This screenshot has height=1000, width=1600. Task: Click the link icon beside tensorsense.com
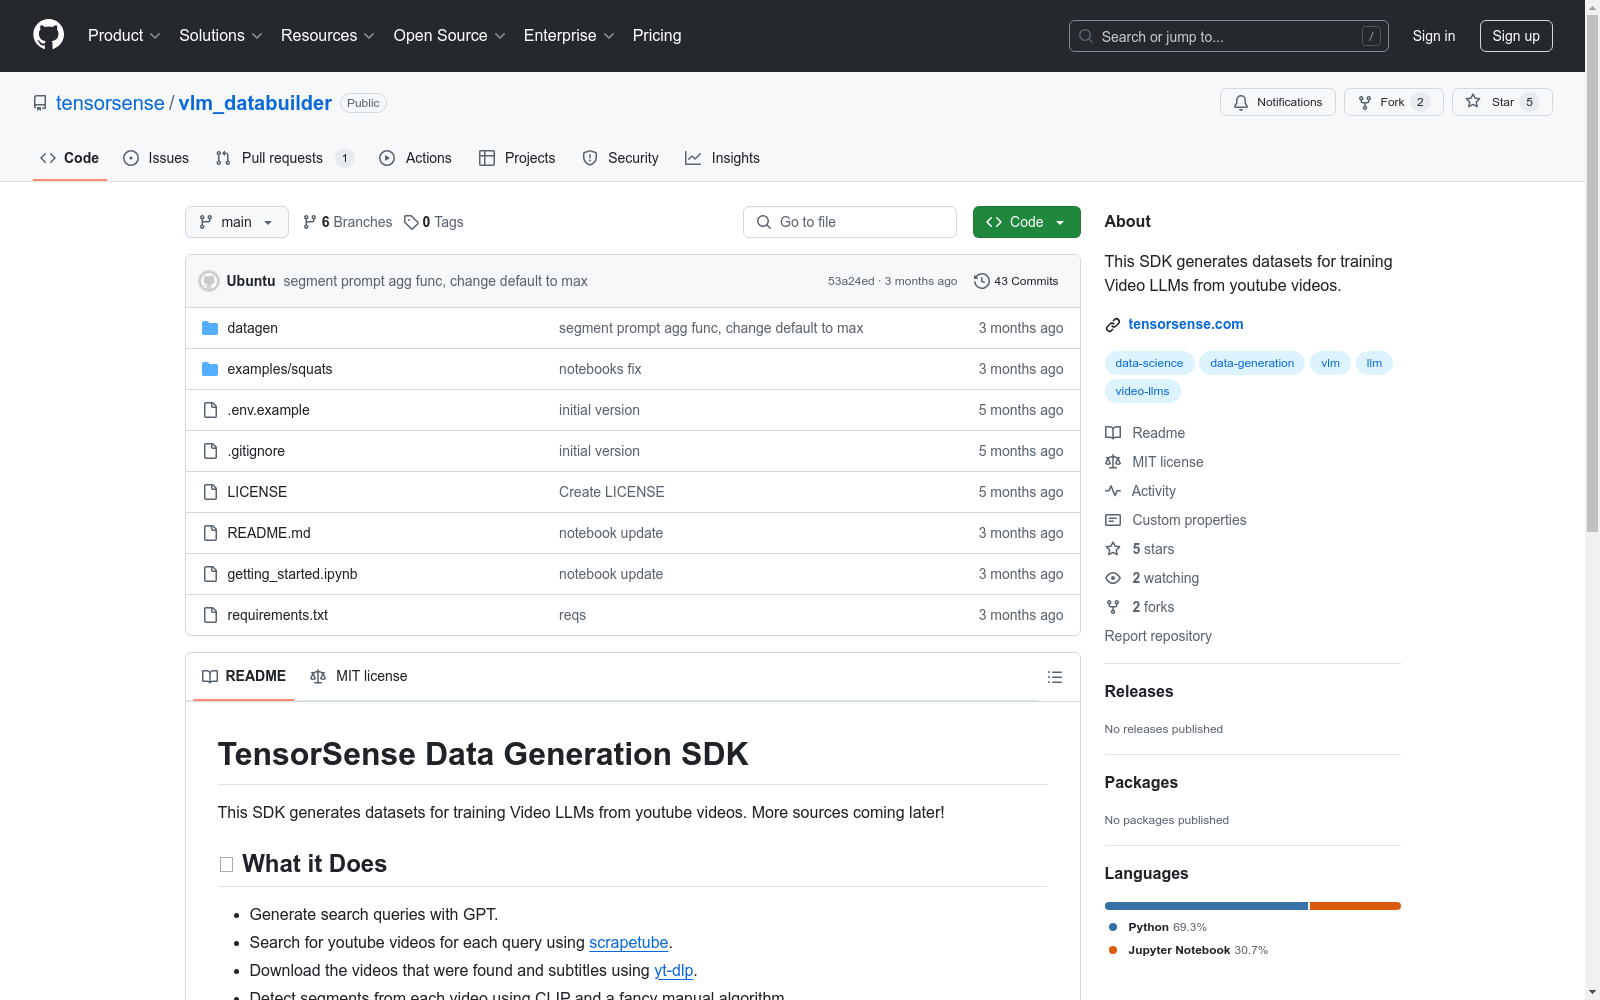[1113, 325]
